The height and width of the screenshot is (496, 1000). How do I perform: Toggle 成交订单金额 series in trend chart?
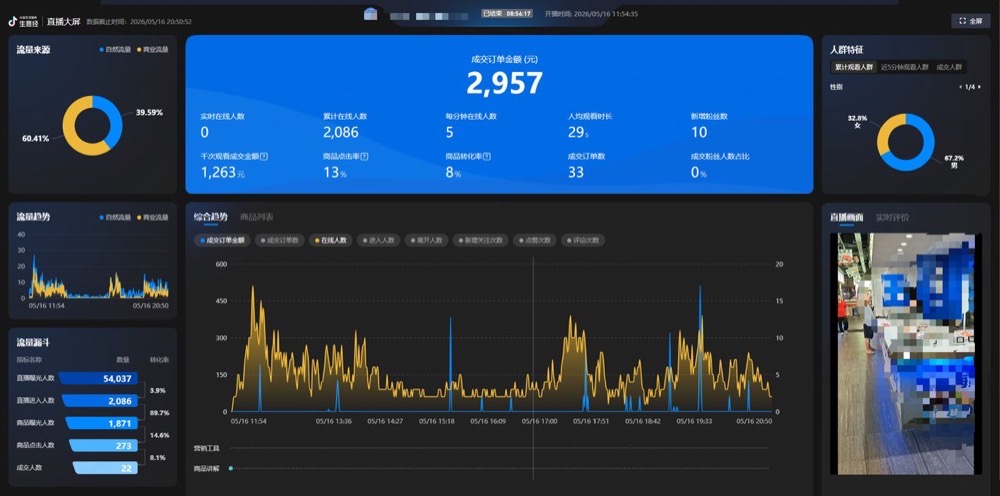(222, 240)
